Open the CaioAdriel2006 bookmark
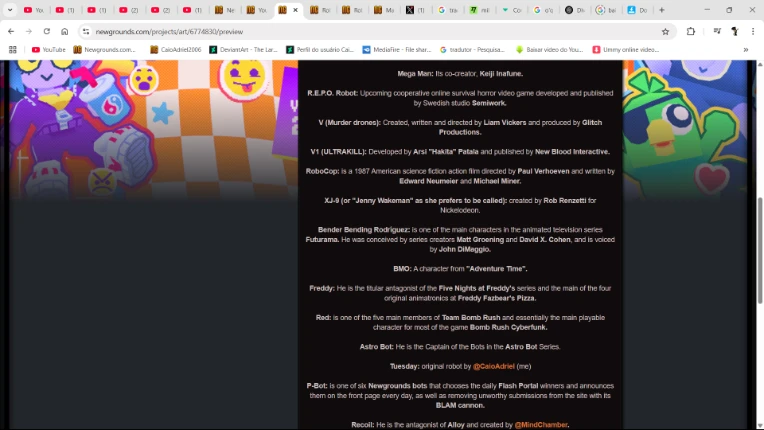The width and height of the screenshot is (764, 430). click(175, 50)
